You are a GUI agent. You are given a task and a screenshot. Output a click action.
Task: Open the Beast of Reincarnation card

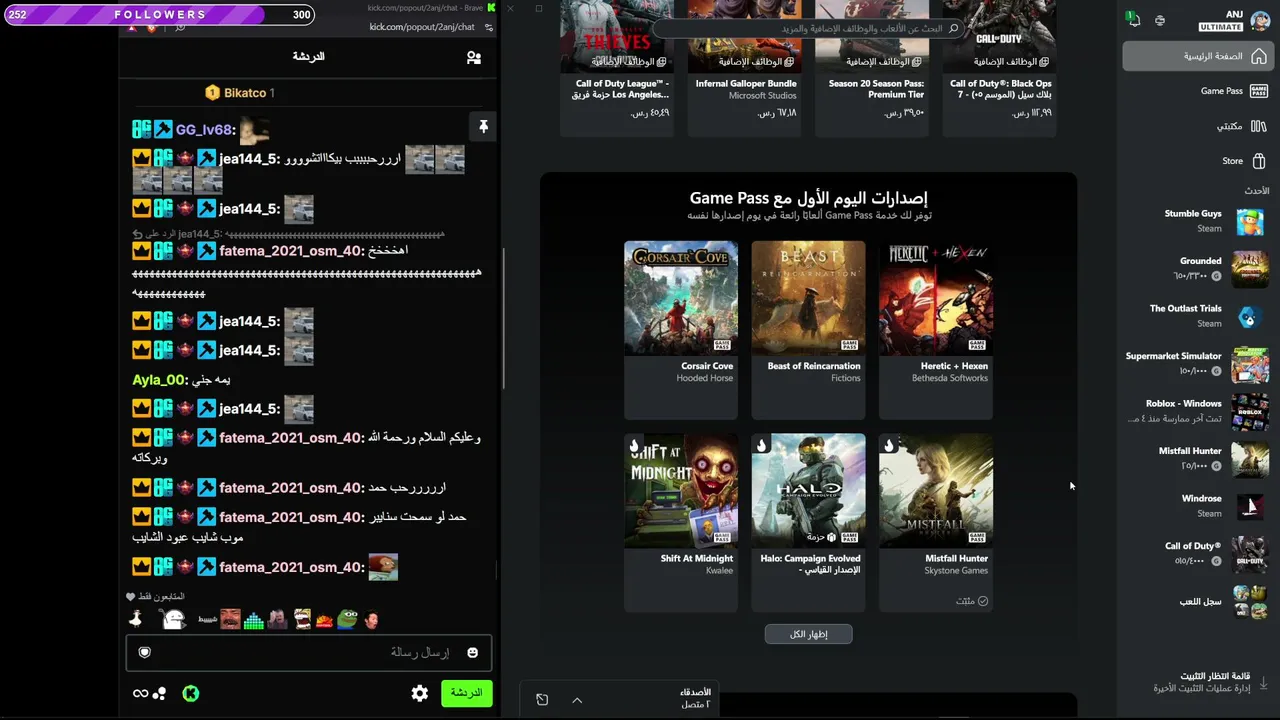pos(808,329)
